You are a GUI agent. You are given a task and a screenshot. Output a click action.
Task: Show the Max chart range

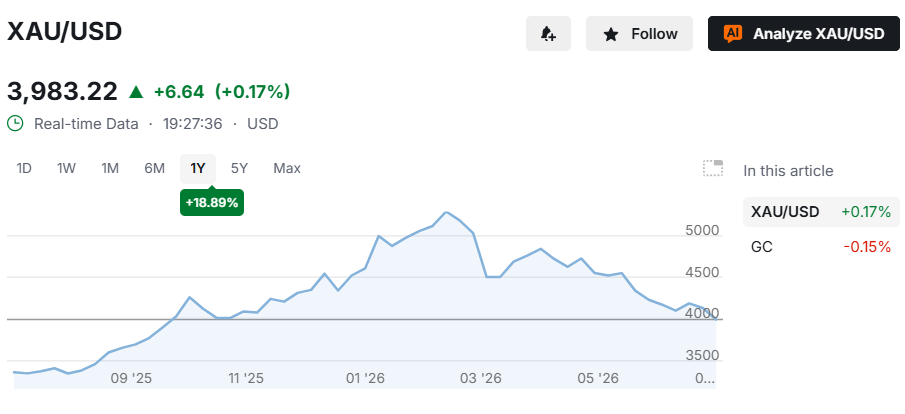(287, 169)
